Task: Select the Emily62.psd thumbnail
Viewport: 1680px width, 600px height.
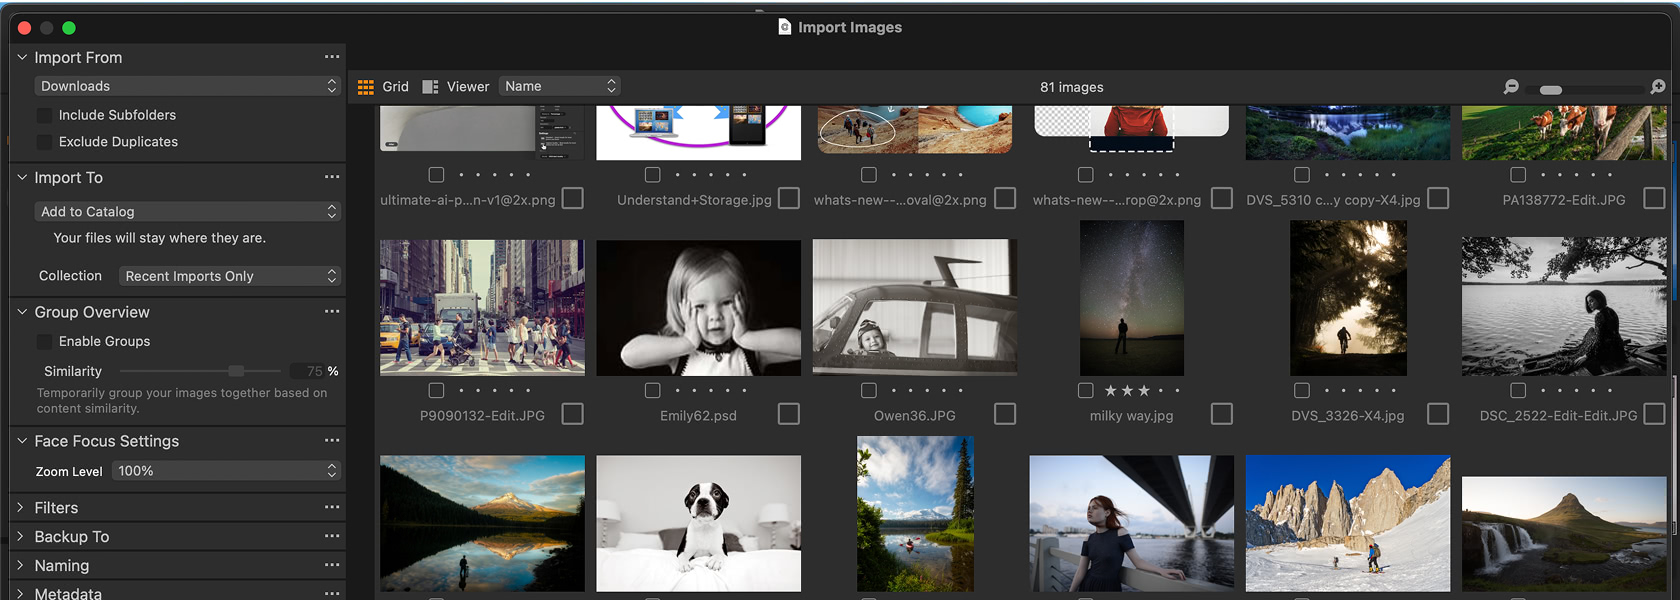Action: click(x=698, y=308)
